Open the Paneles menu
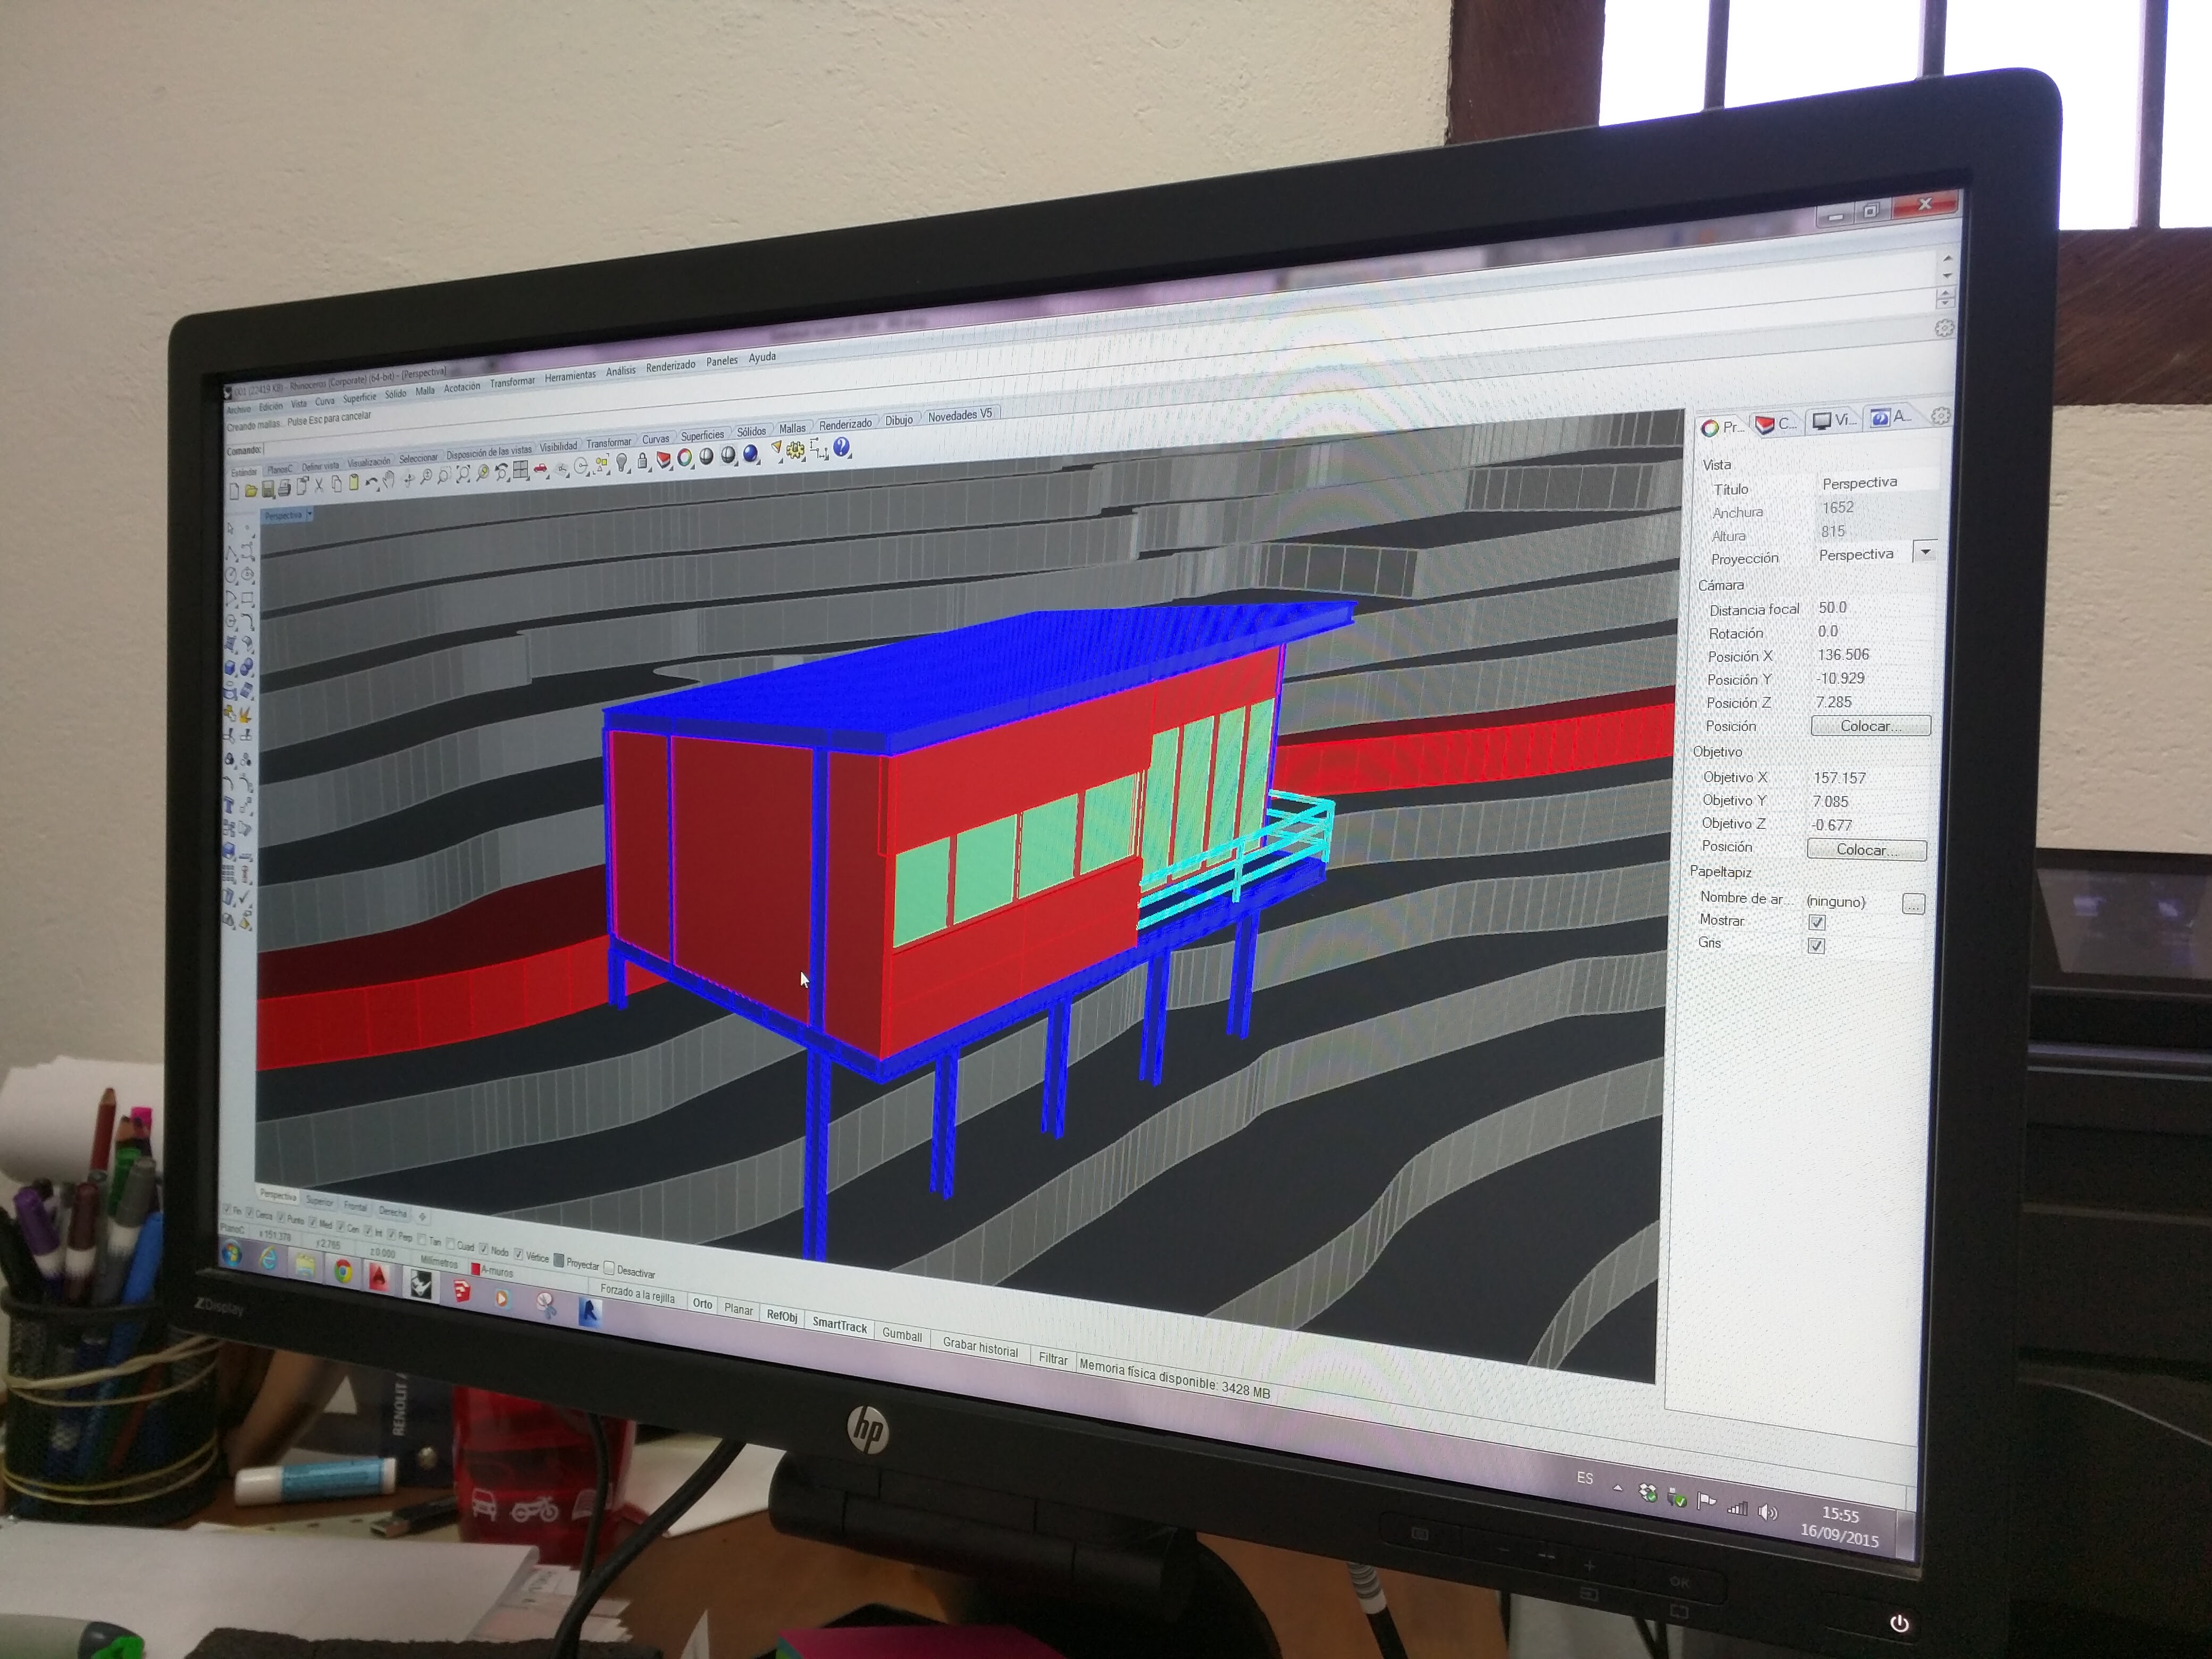This screenshot has height=1659, width=2212. tap(722, 361)
